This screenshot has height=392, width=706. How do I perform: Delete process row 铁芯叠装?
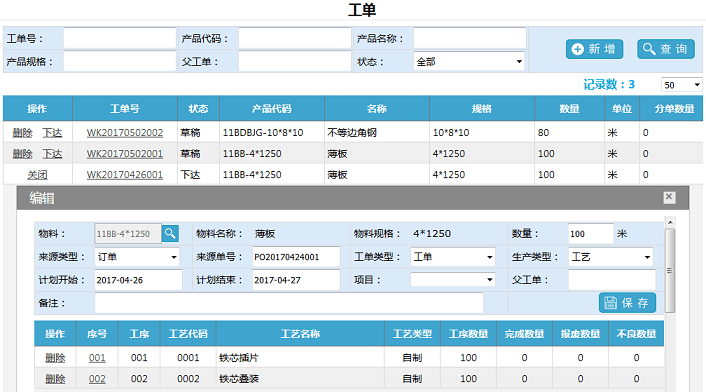55,379
